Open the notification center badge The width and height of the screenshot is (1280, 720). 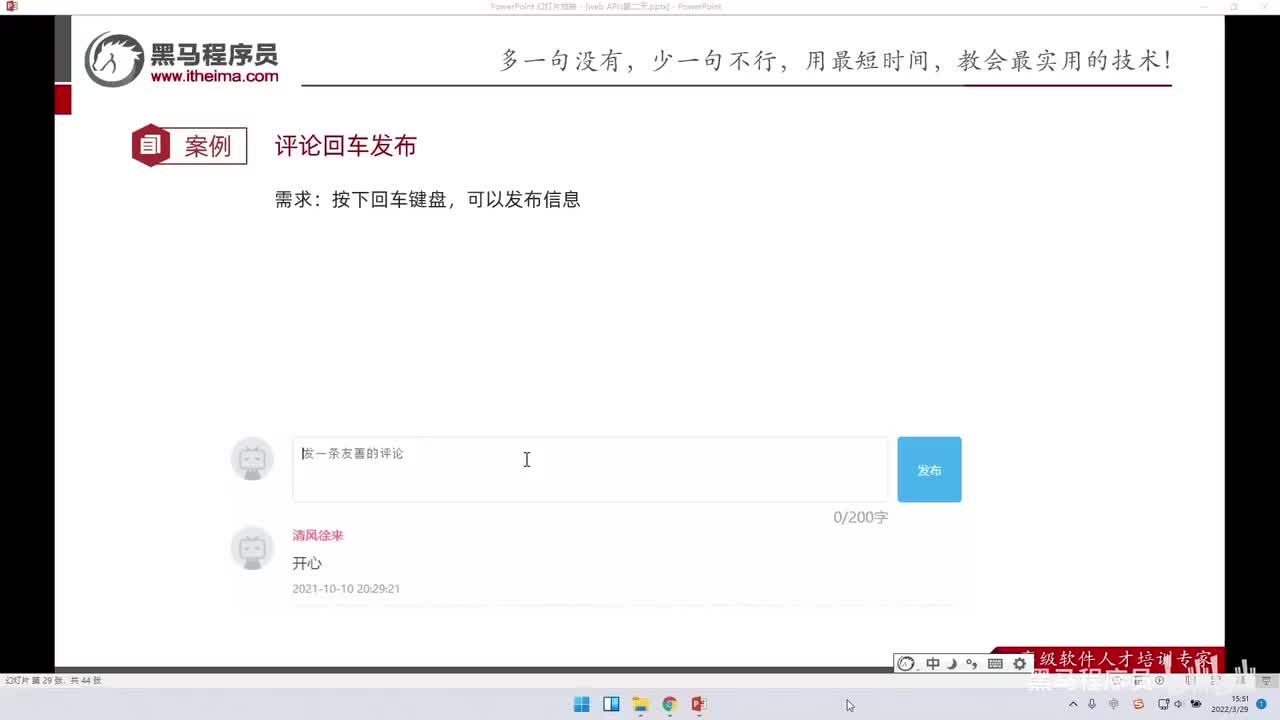[1261, 704]
